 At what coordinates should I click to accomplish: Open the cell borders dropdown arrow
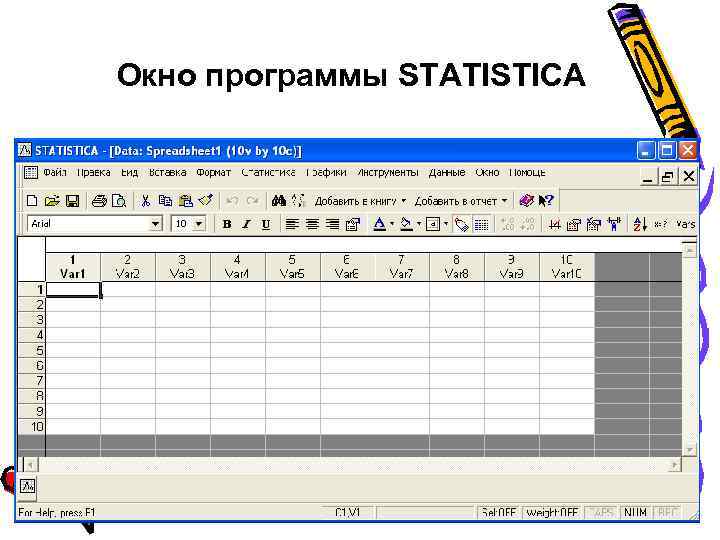[445, 224]
